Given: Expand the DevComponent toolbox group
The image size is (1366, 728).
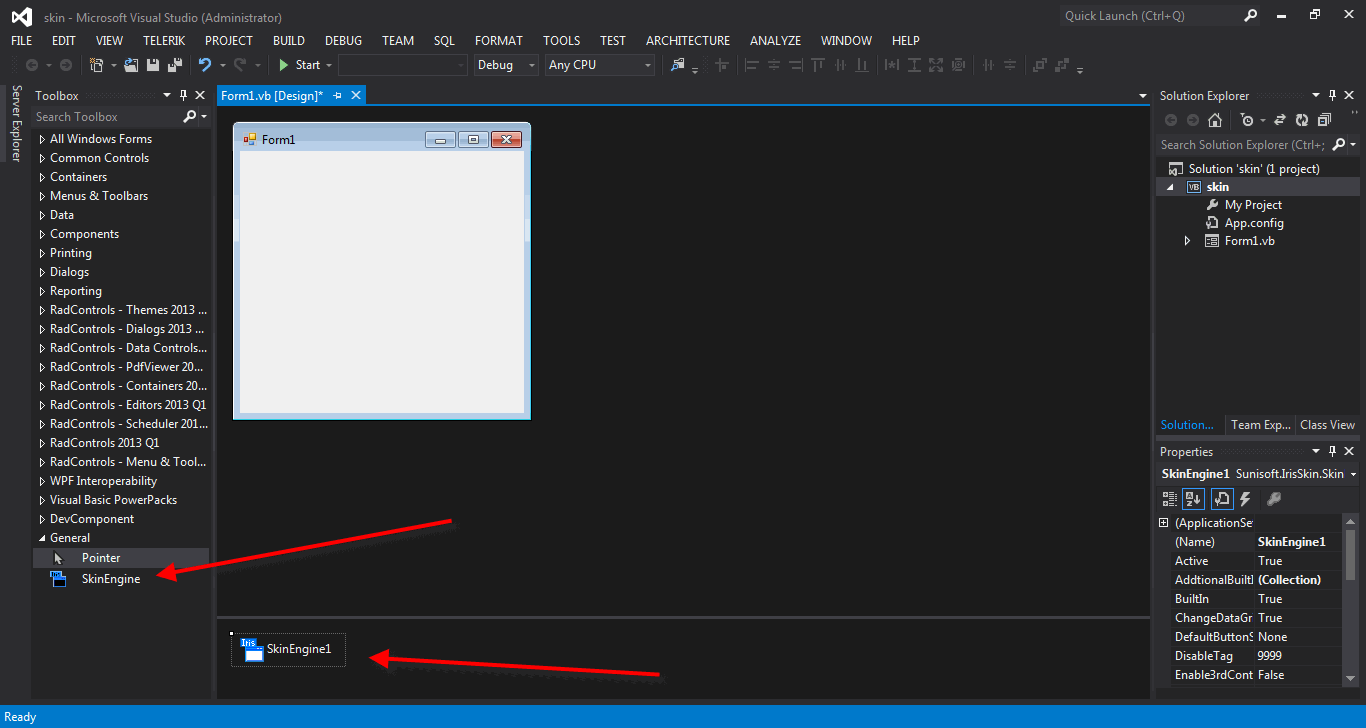Looking at the screenshot, I should [x=42, y=519].
